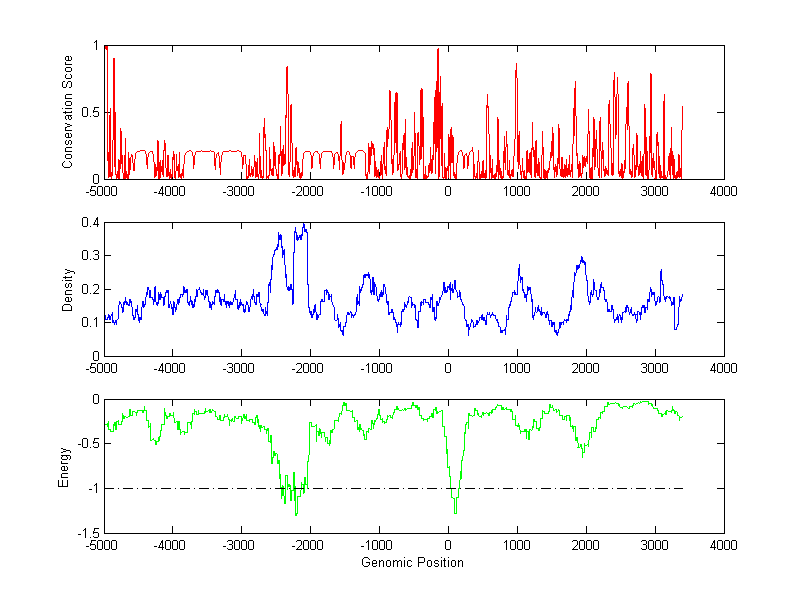Select the blue density peak near 2000
This screenshot has width=800, height=599.
(x=581, y=259)
